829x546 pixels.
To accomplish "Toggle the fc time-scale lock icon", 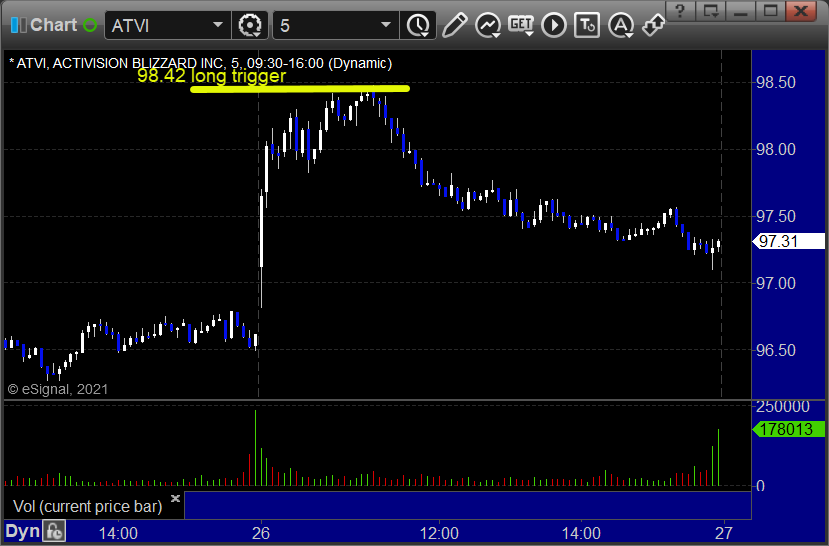I will 54,531.
